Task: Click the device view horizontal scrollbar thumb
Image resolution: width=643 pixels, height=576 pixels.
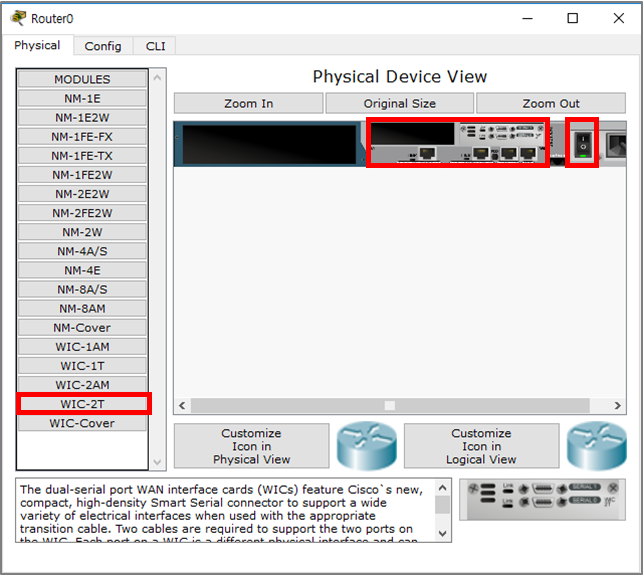Action: [x=390, y=405]
